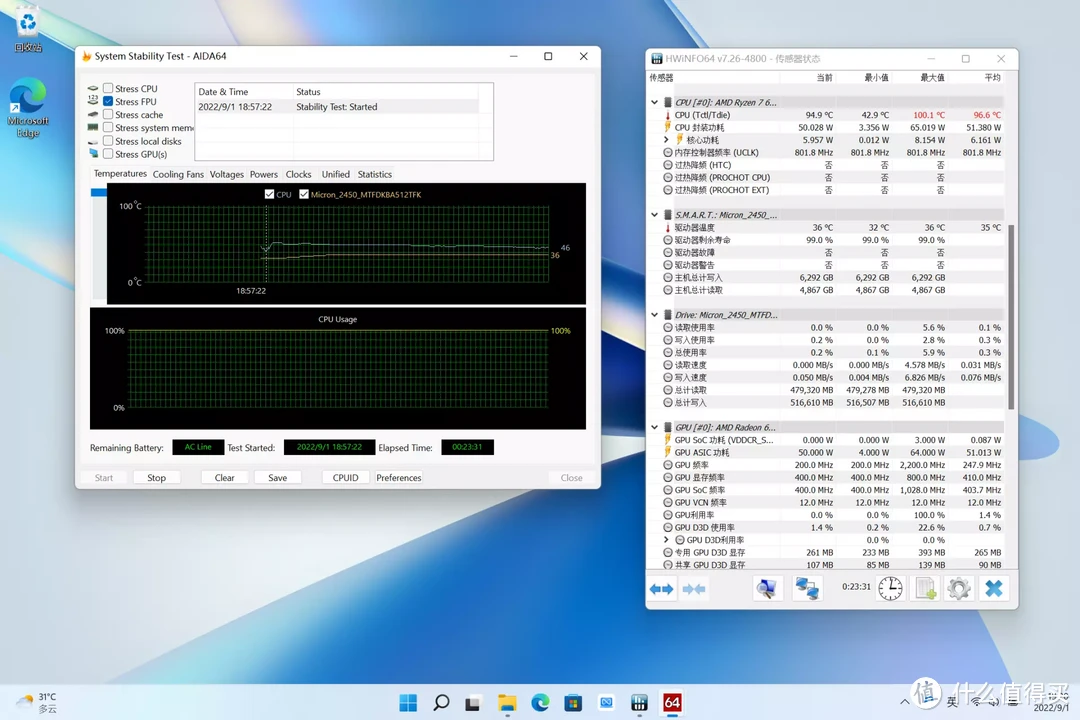Switch to Powers tab
The height and width of the screenshot is (720, 1080).
coord(264,174)
